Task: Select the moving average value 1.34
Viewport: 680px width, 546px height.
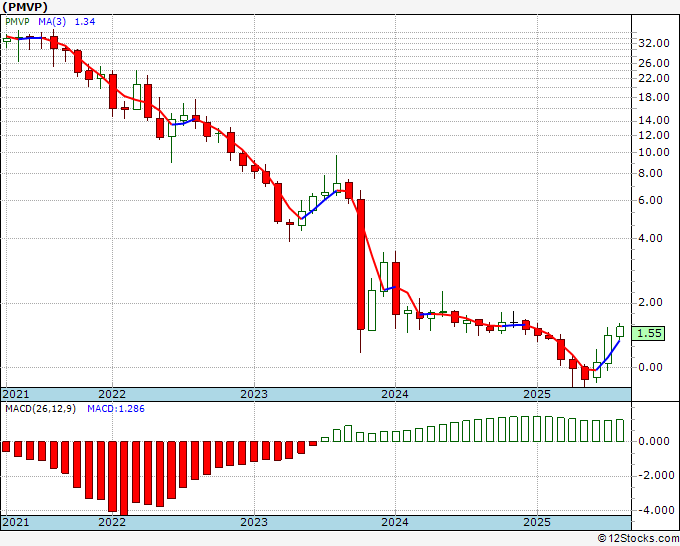Action: [x=85, y=22]
